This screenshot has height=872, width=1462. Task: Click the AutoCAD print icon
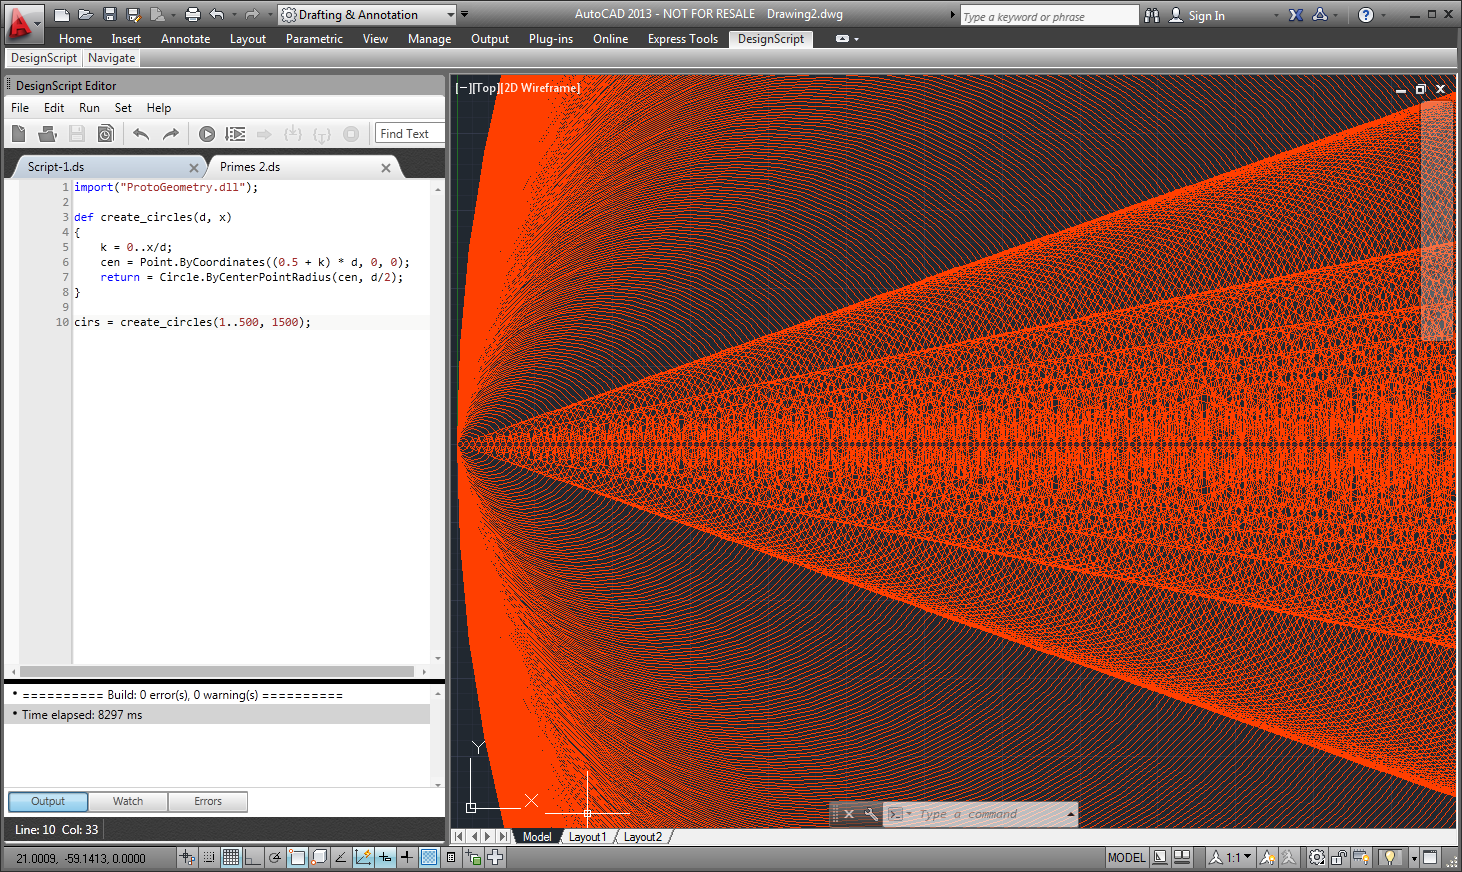[x=193, y=15]
